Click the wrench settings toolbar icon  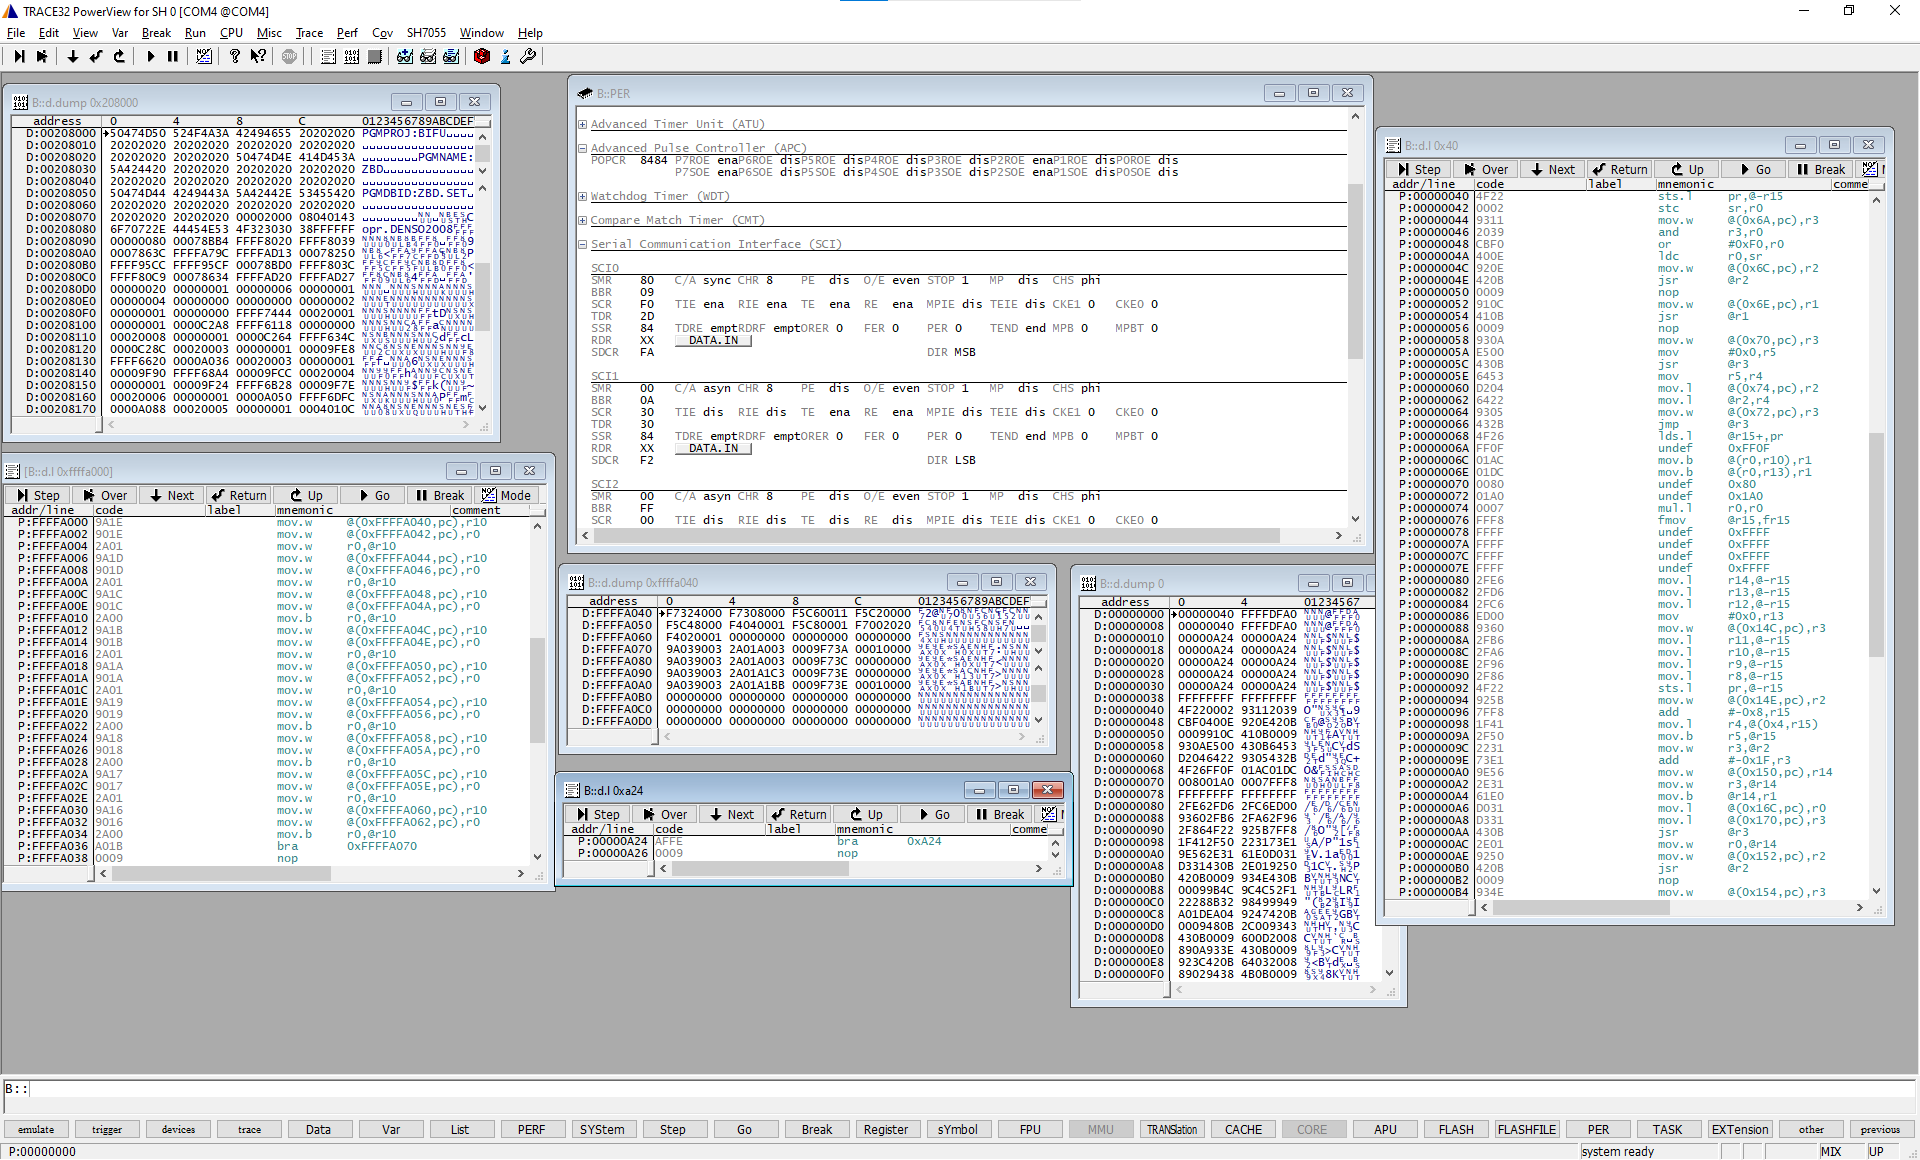pos(528,57)
